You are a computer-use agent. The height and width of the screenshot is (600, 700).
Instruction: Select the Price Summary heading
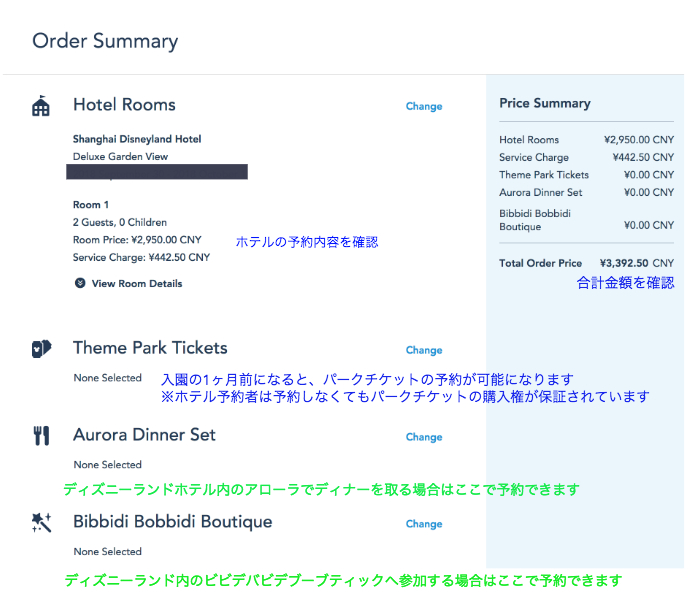pos(545,103)
